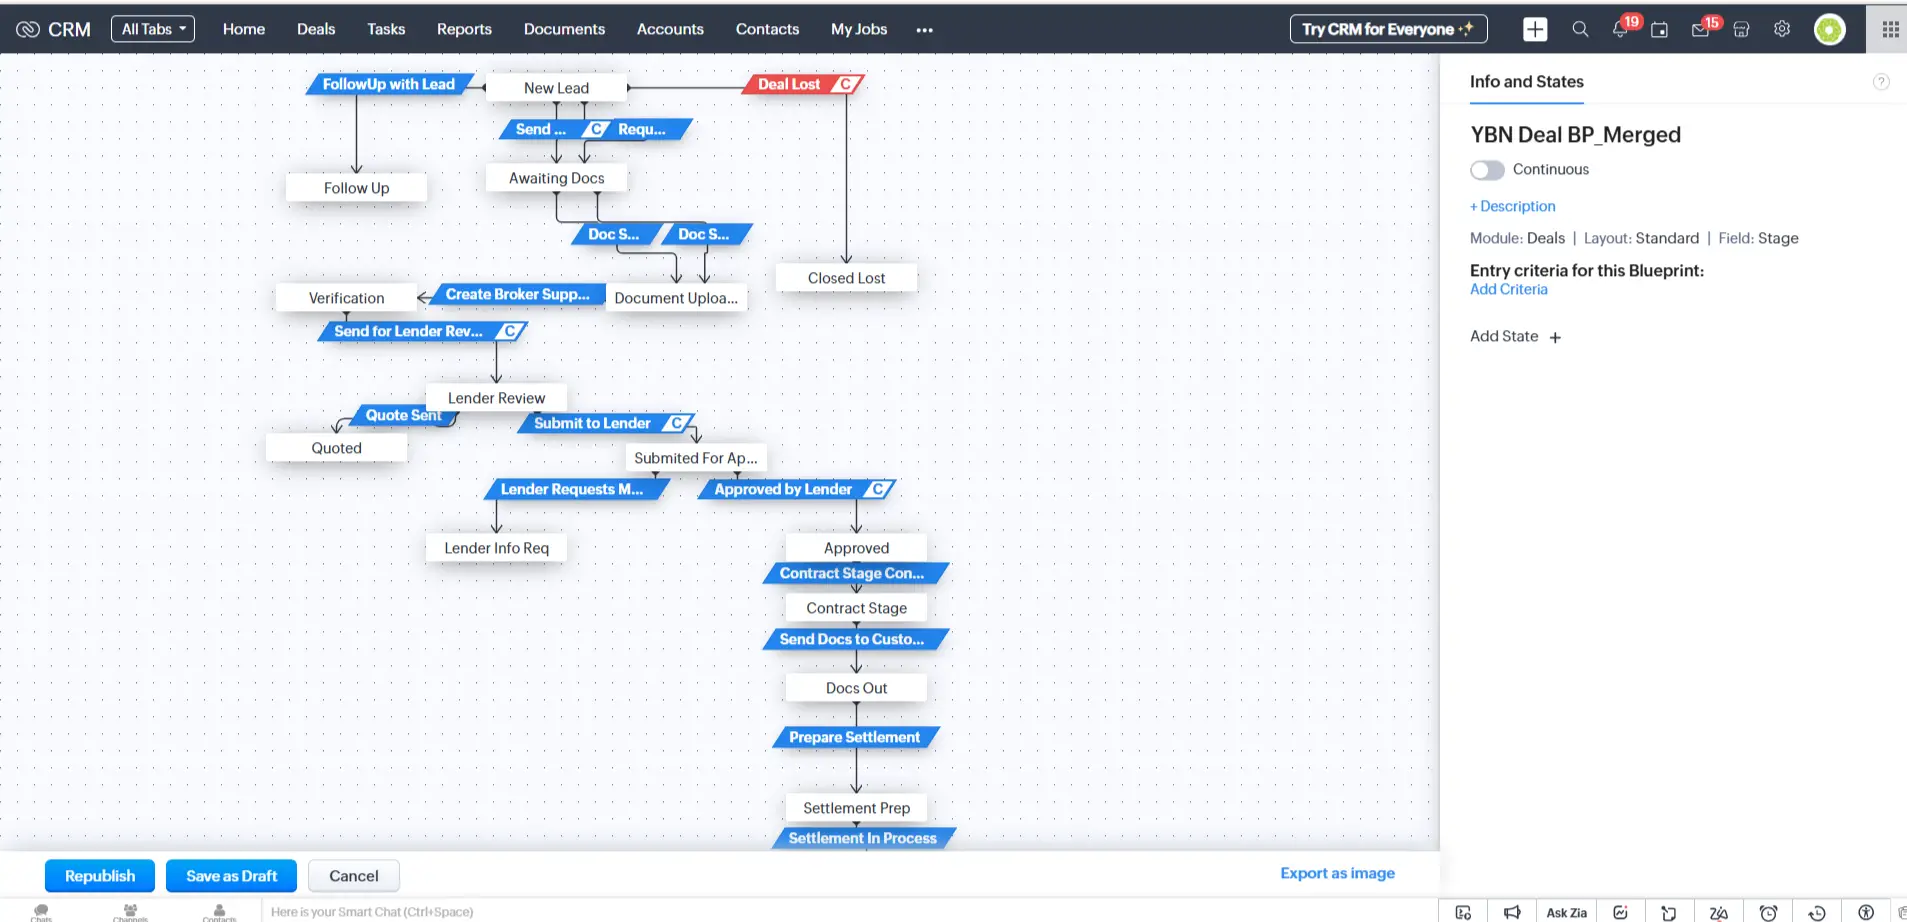Create a new record with the plus icon
This screenshot has width=1907, height=922.
pos(1535,29)
